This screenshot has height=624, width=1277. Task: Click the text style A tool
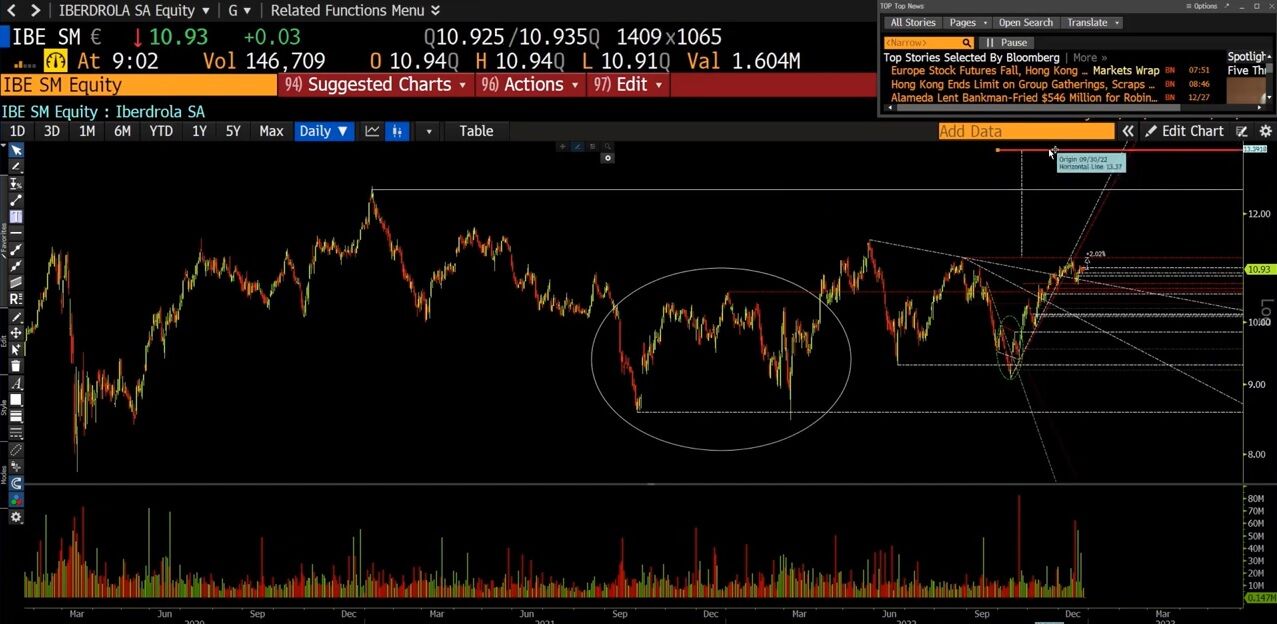point(16,383)
